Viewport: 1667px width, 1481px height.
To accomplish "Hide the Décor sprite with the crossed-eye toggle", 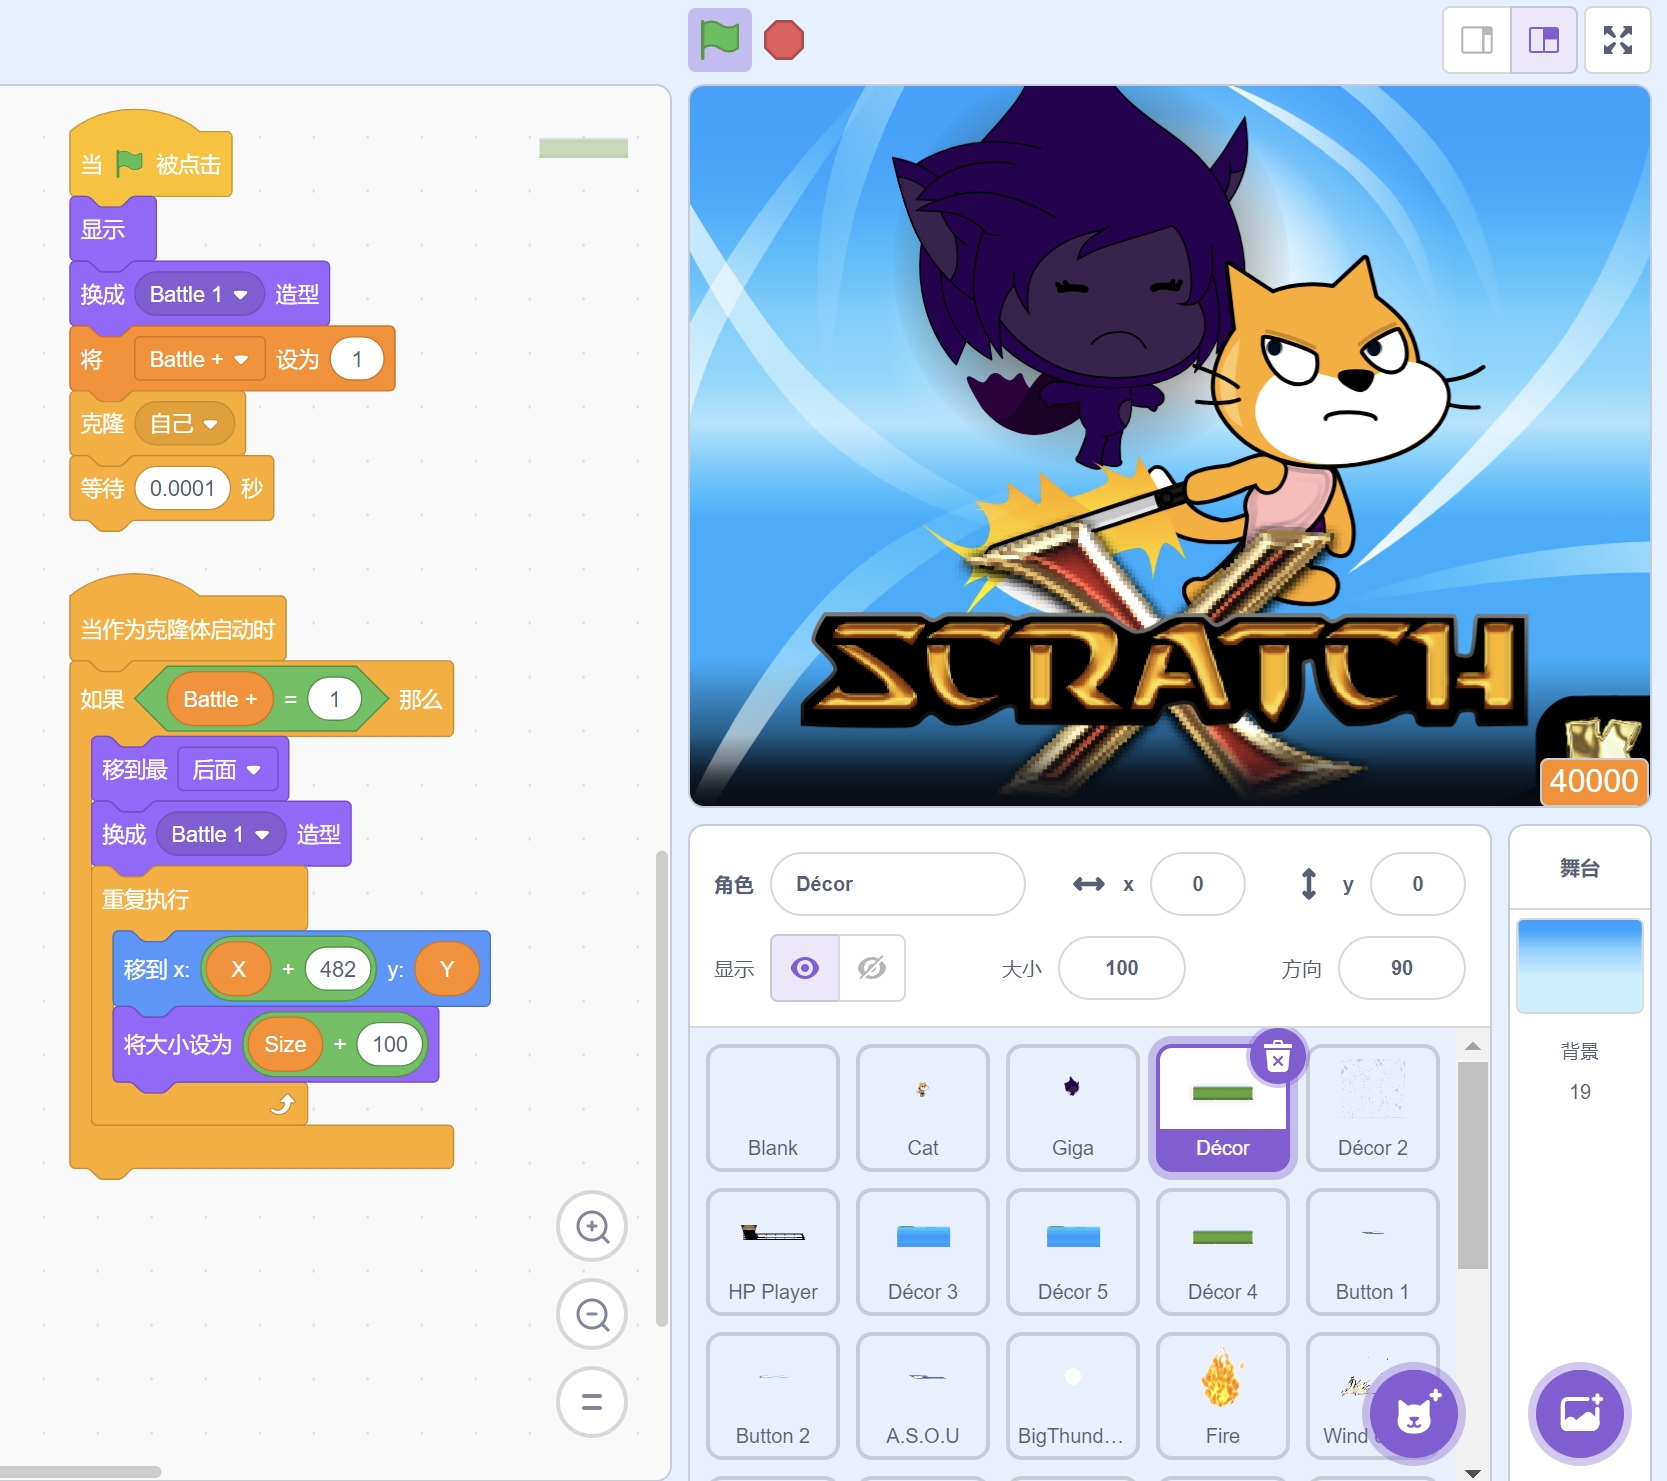I will (x=871, y=968).
